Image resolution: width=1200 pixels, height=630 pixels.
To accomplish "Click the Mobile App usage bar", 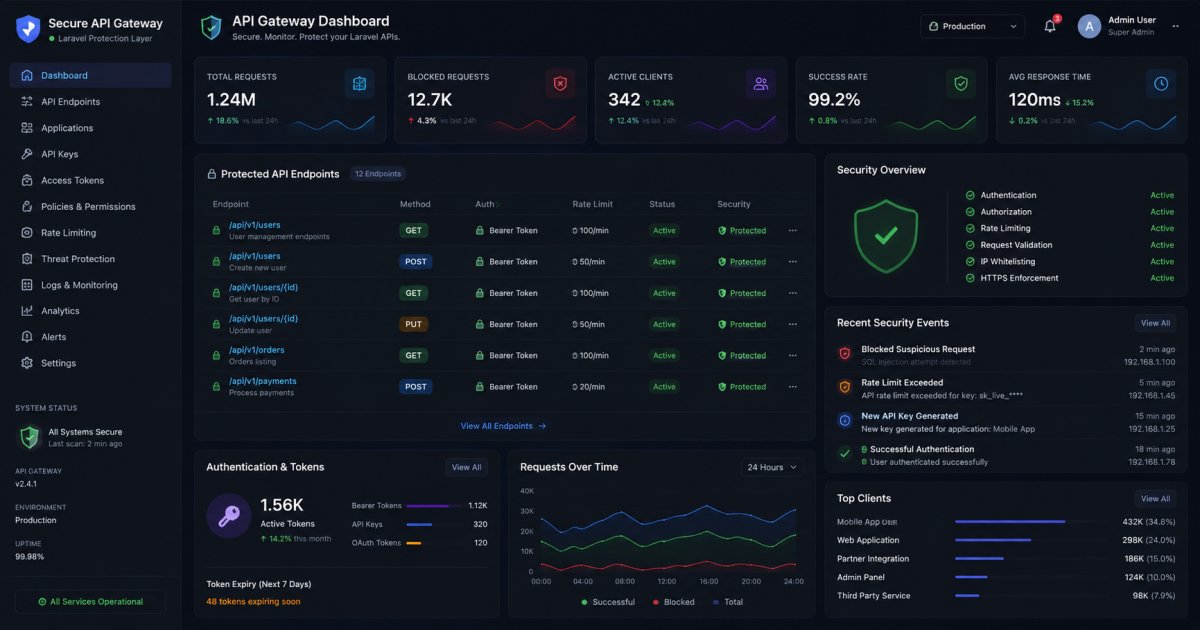I will (1010, 522).
